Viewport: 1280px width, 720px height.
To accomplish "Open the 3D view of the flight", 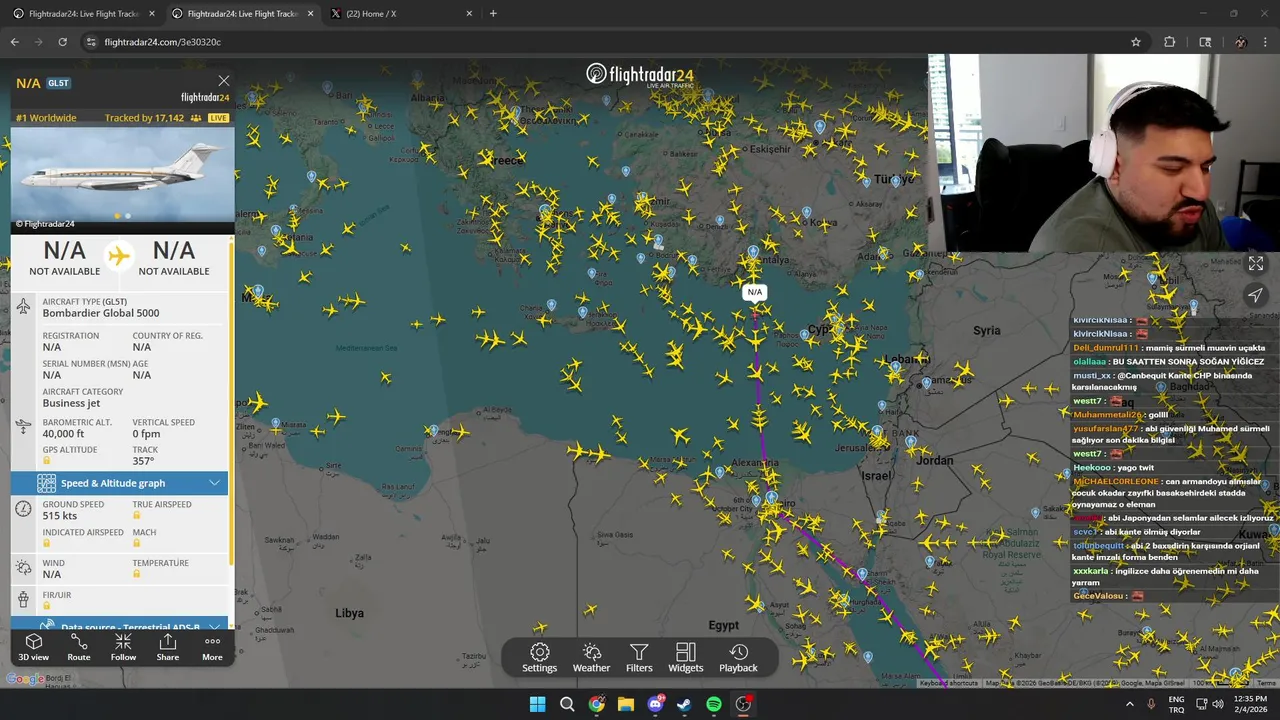I will click(33, 647).
